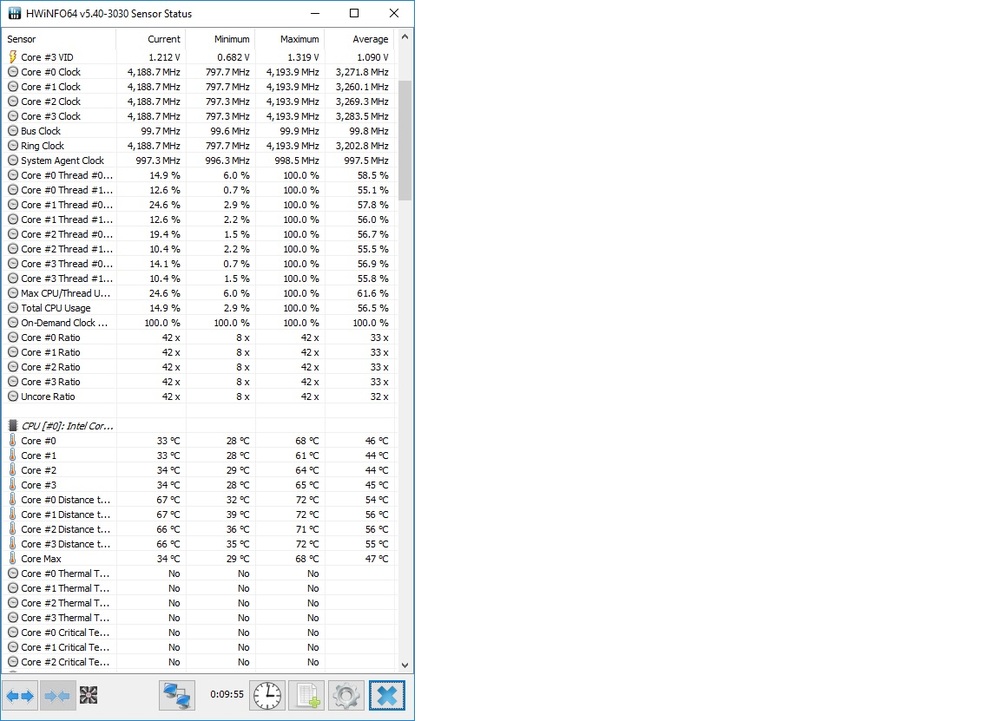Image resolution: width=1000 pixels, height=721 pixels.
Task: Click the scrollbar down arrow
Action: 405,664
